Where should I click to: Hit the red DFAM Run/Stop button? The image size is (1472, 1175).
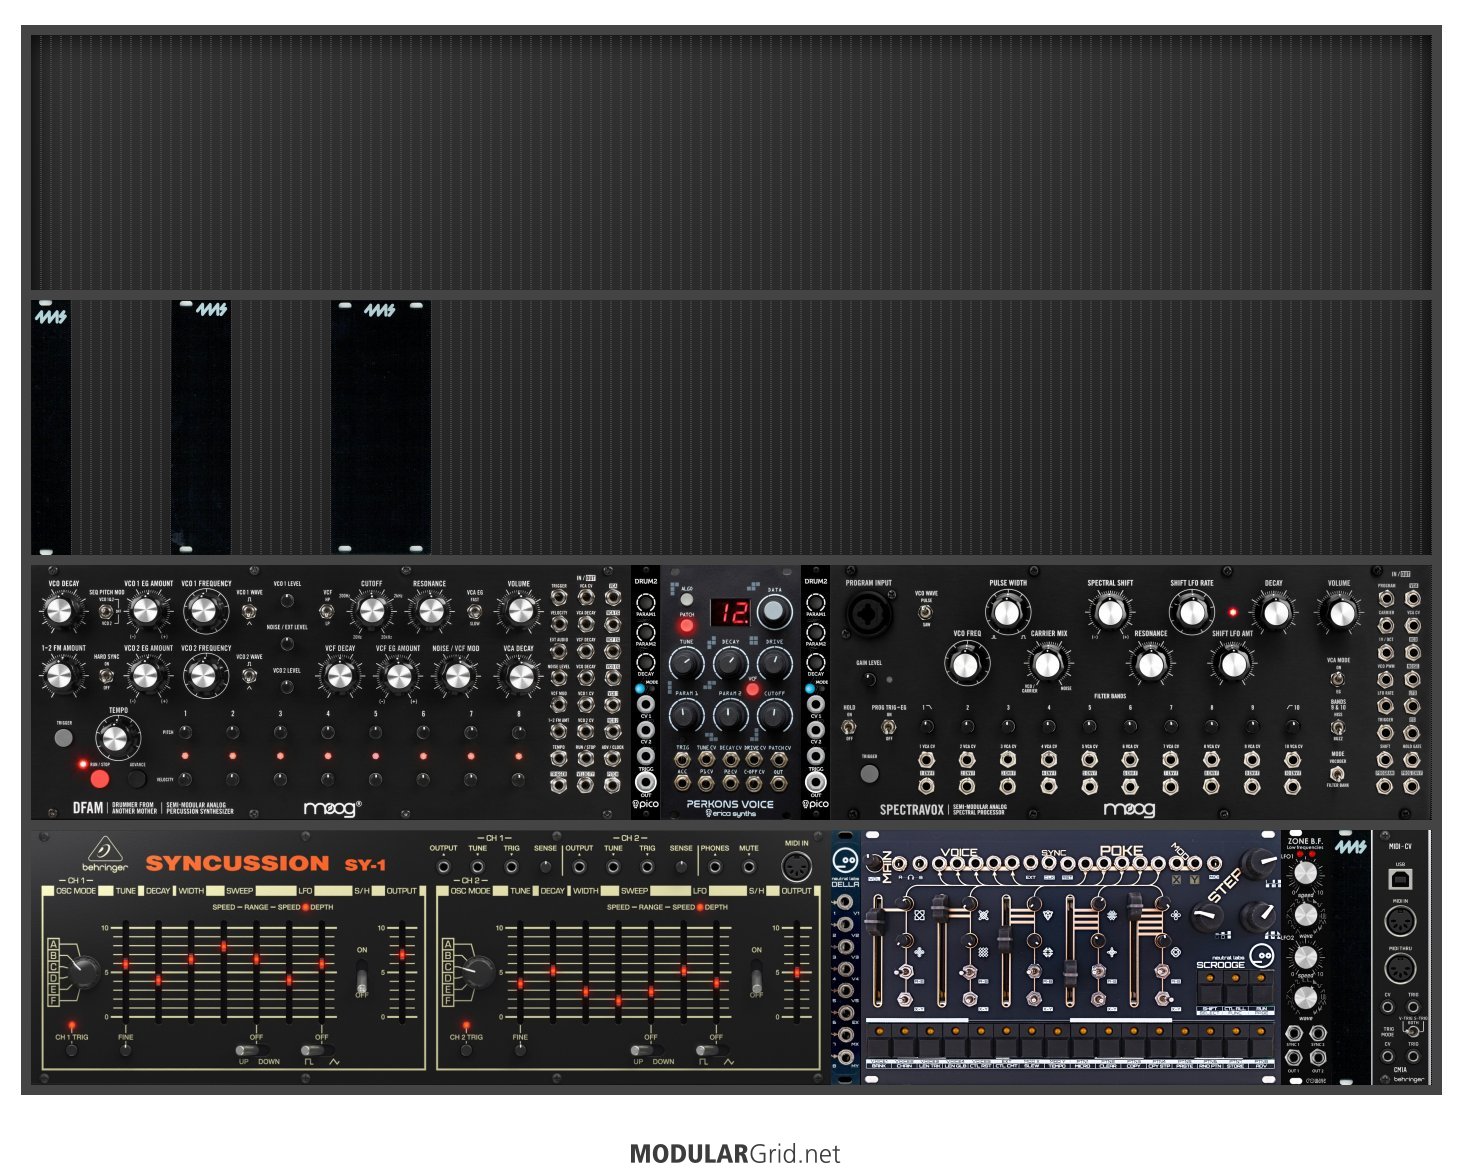(99, 778)
